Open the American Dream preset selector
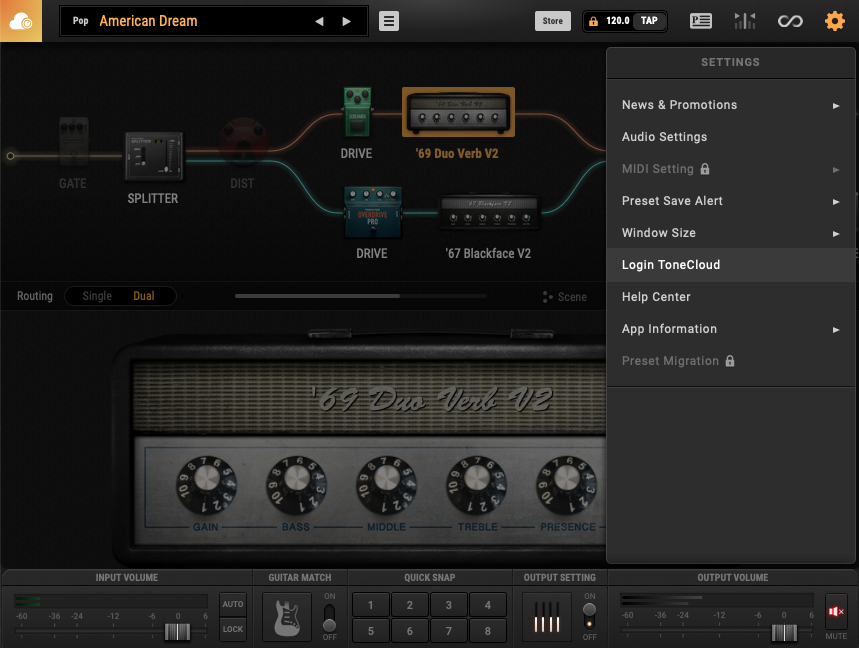 pos(148,21)
